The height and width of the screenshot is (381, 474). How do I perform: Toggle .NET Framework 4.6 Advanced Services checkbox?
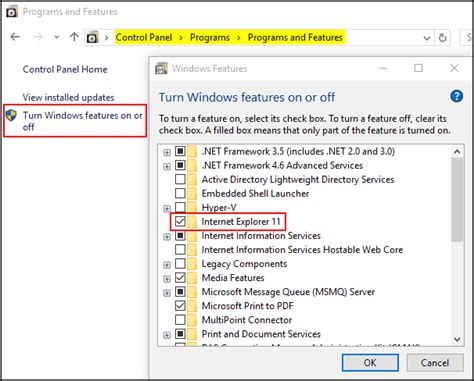(x=180, y=165)
